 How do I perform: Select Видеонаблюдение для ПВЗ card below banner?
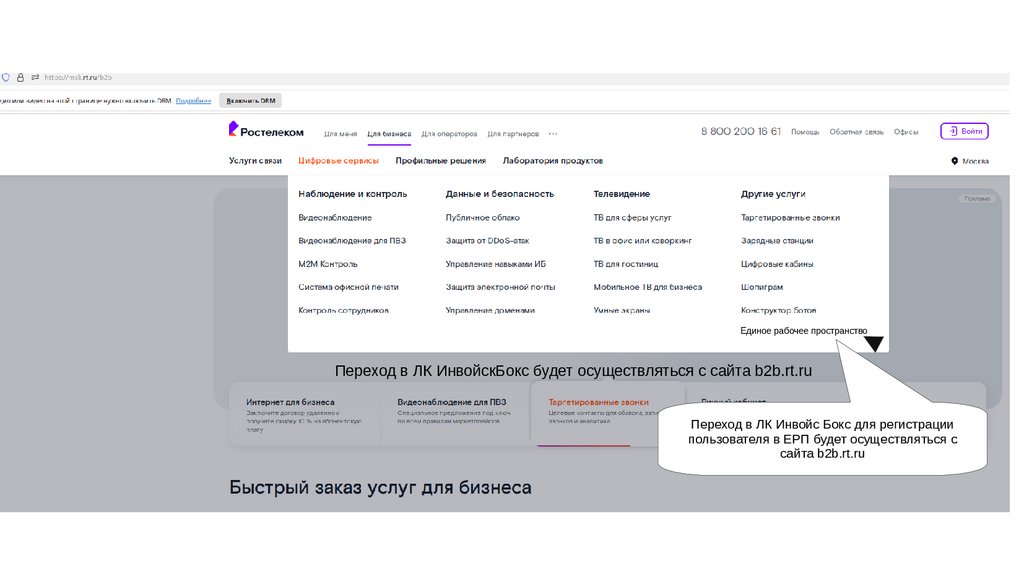(456, 414)
